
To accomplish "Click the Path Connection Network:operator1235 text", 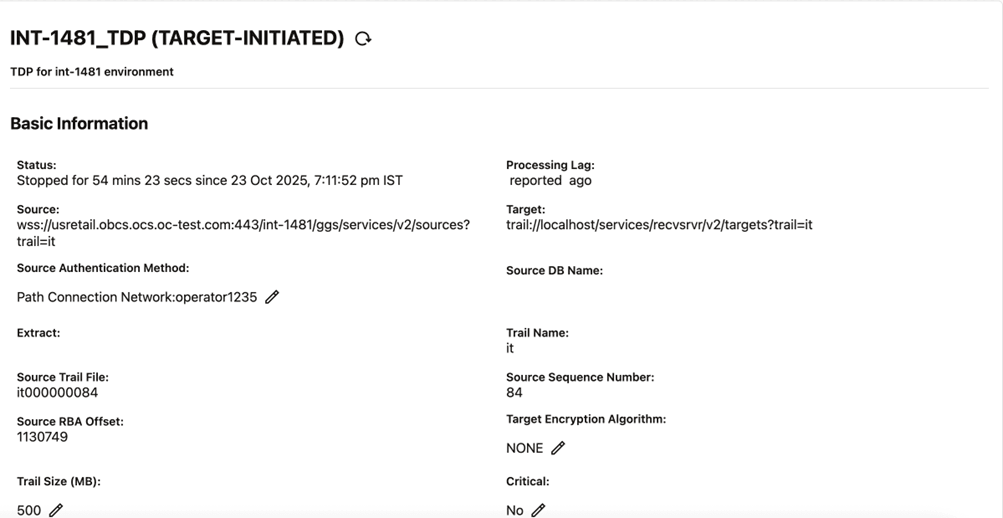I will [x=137, y=297].
